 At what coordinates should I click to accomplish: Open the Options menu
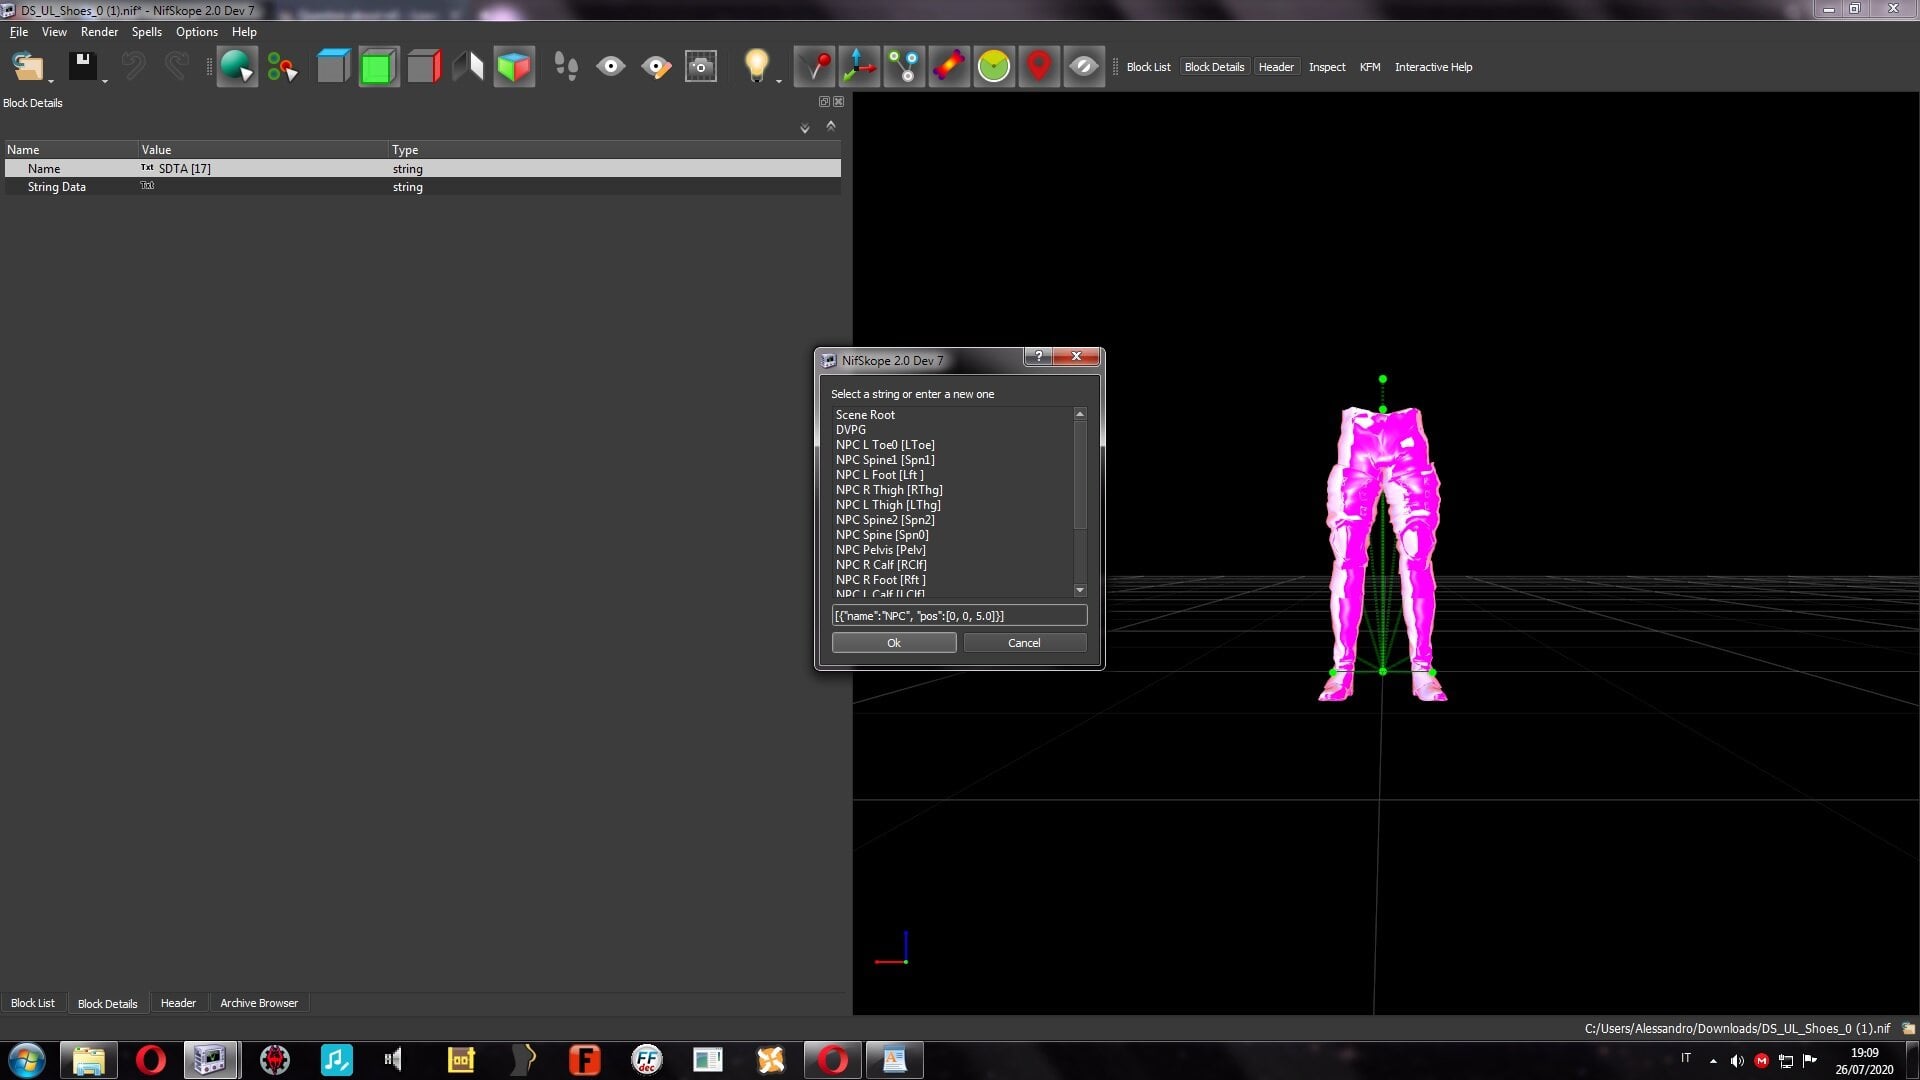[197, 32]
